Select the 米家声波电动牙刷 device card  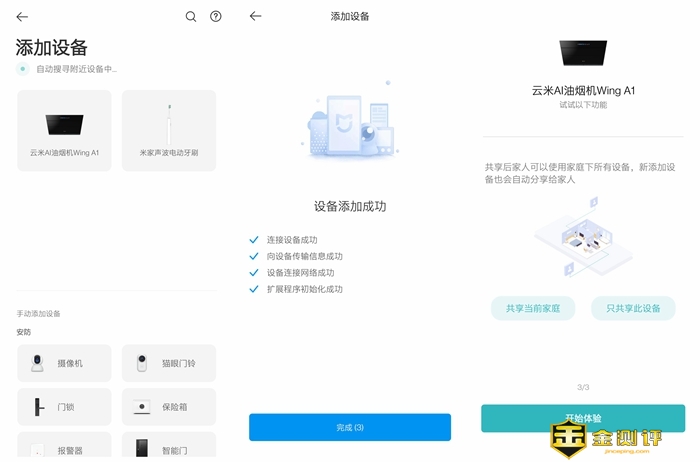pos(168,130)
